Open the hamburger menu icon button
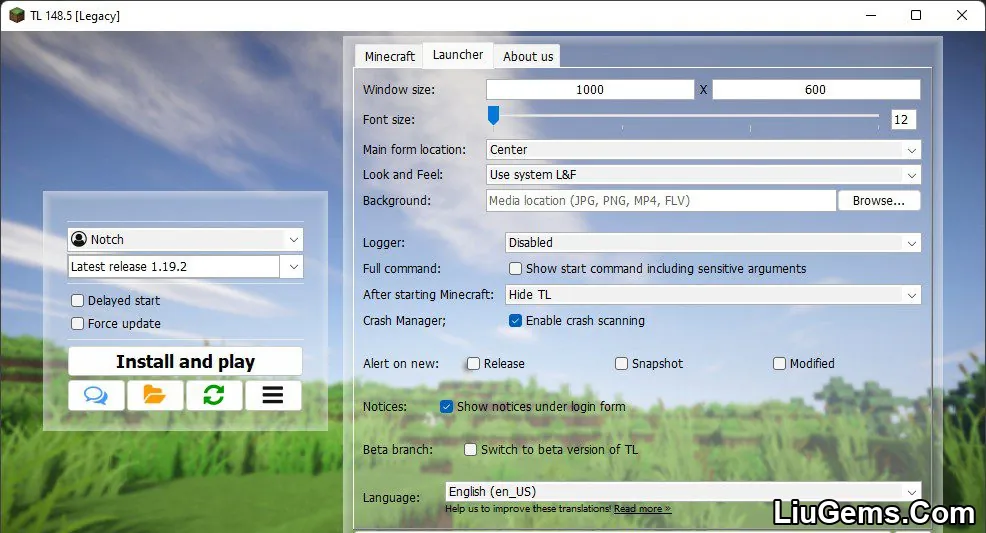 [273, 395]
